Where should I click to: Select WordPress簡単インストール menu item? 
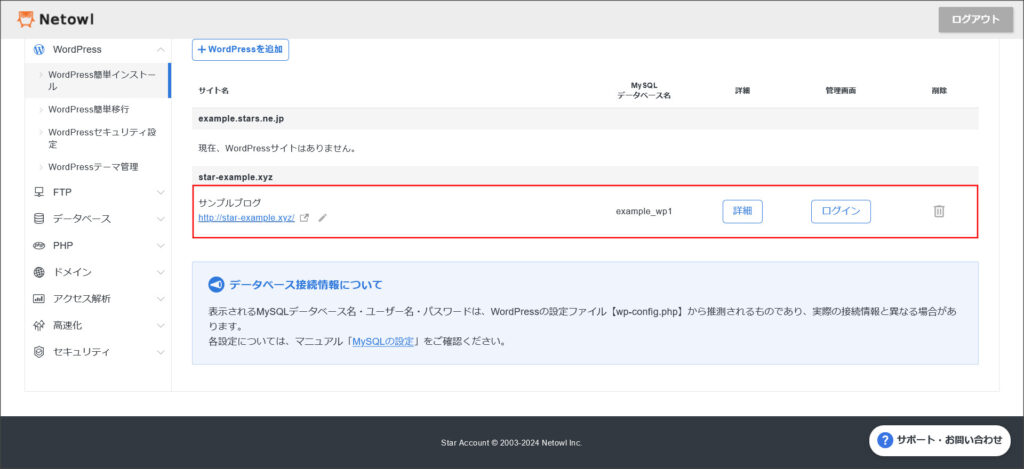coord(98,80)
